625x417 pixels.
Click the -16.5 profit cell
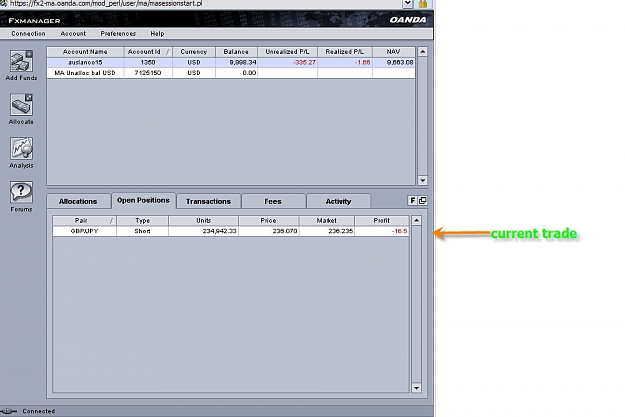[x=381, y=231]
